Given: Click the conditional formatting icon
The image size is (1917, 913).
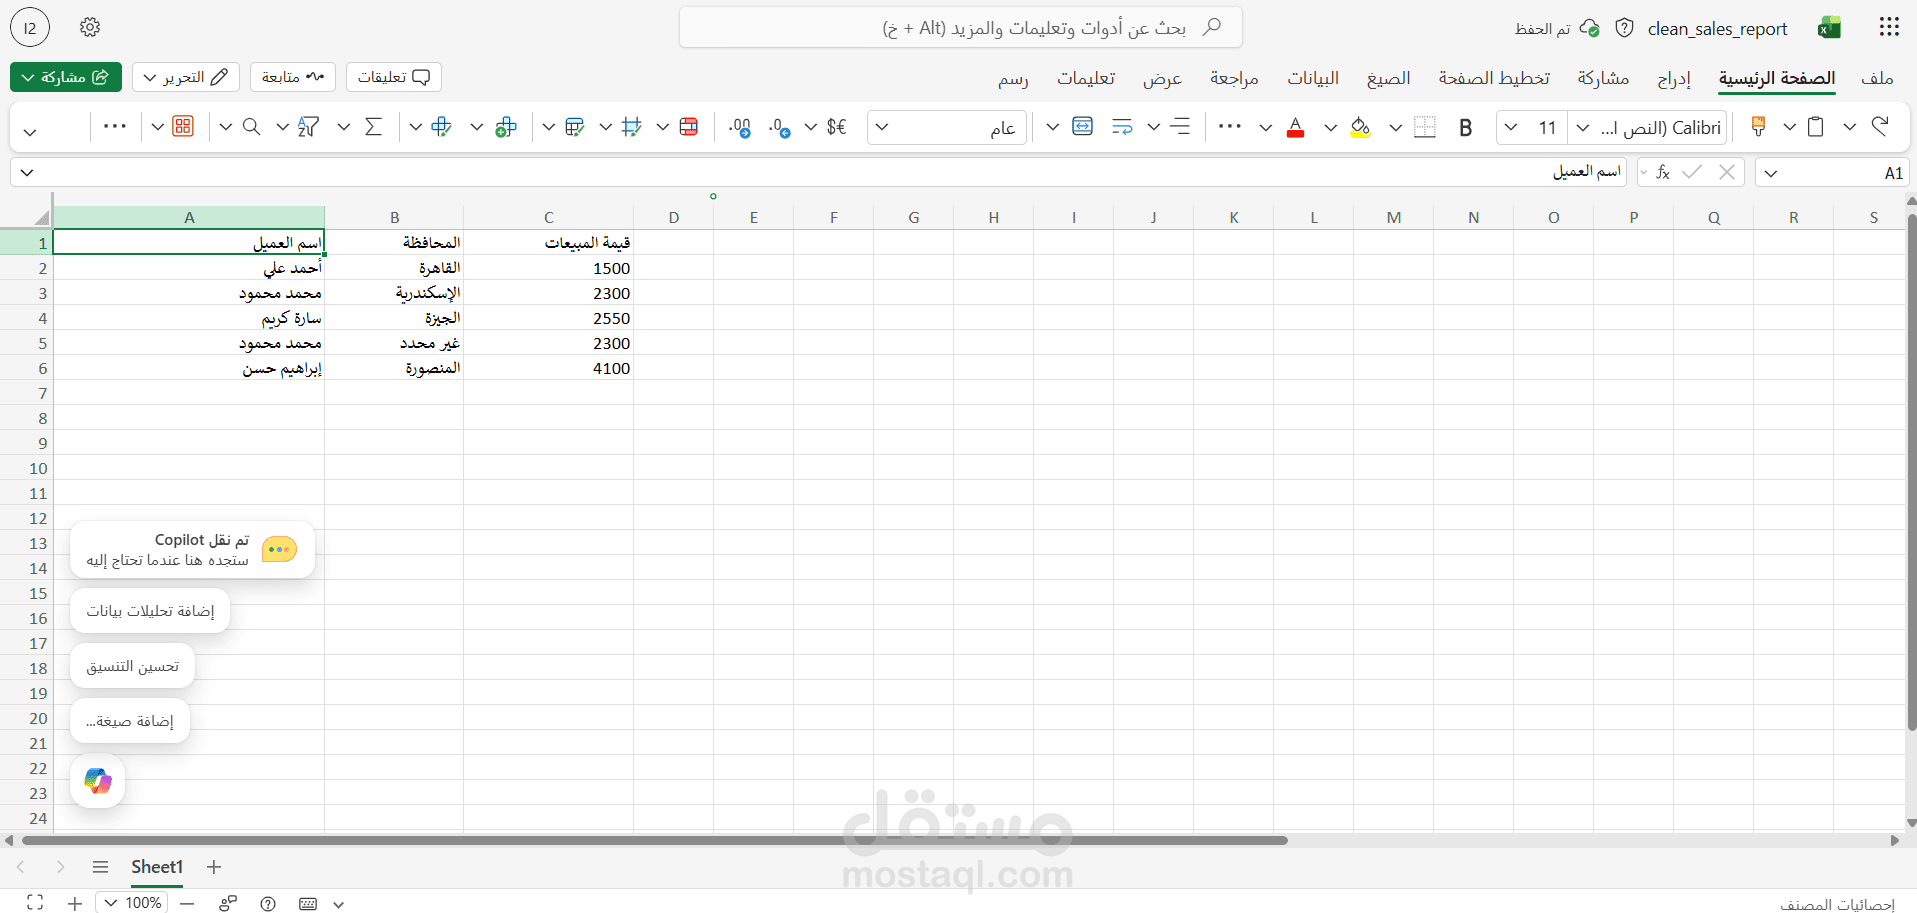Looking at the screenshot, I should pos(688,127).
